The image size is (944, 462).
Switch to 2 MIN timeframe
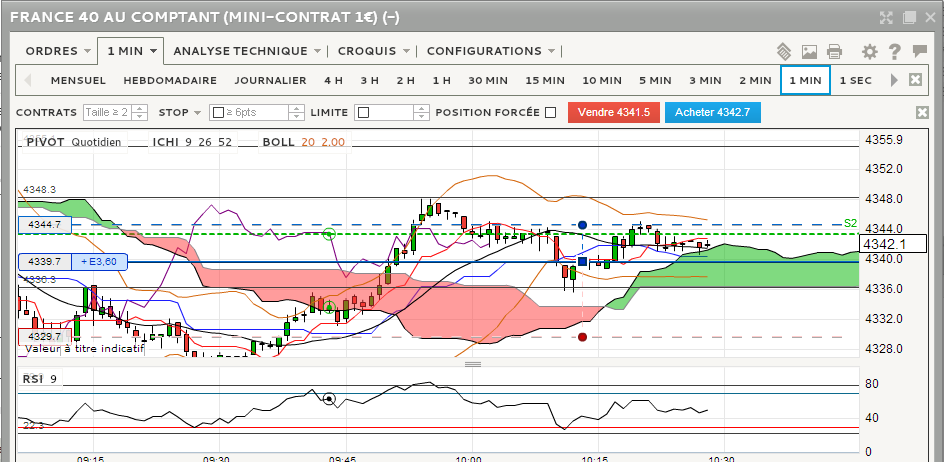point(755,80)
